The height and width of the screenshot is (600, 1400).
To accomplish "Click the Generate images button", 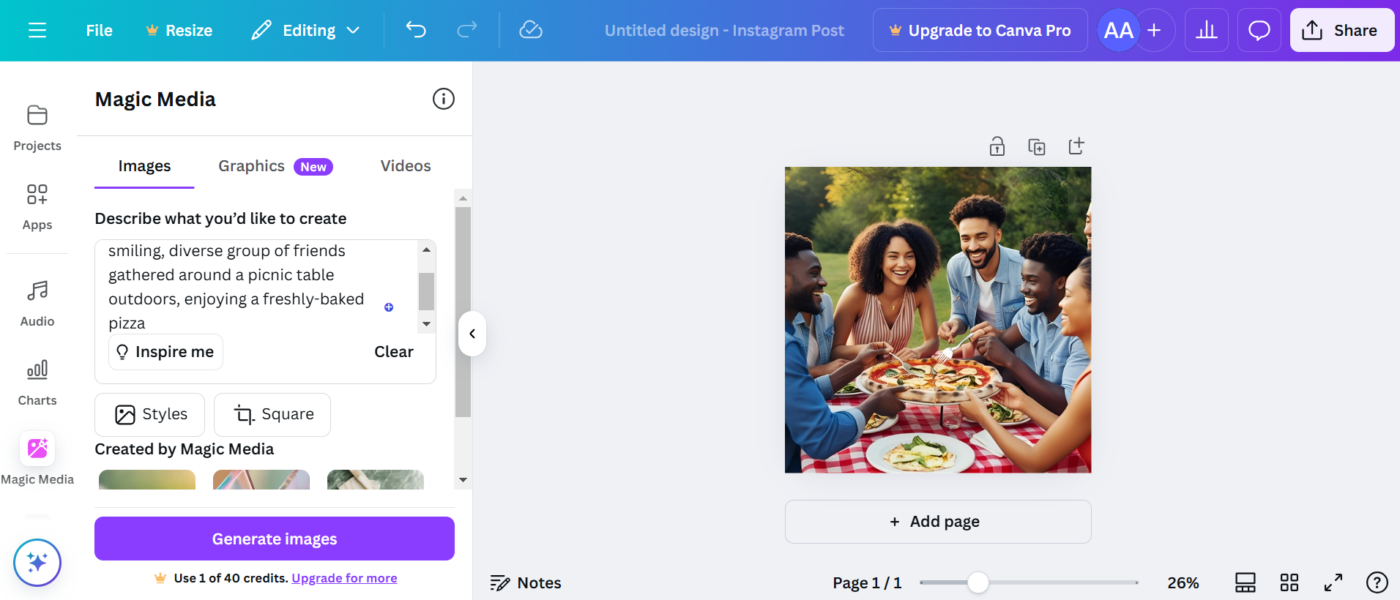I will [x=274, y=539].
